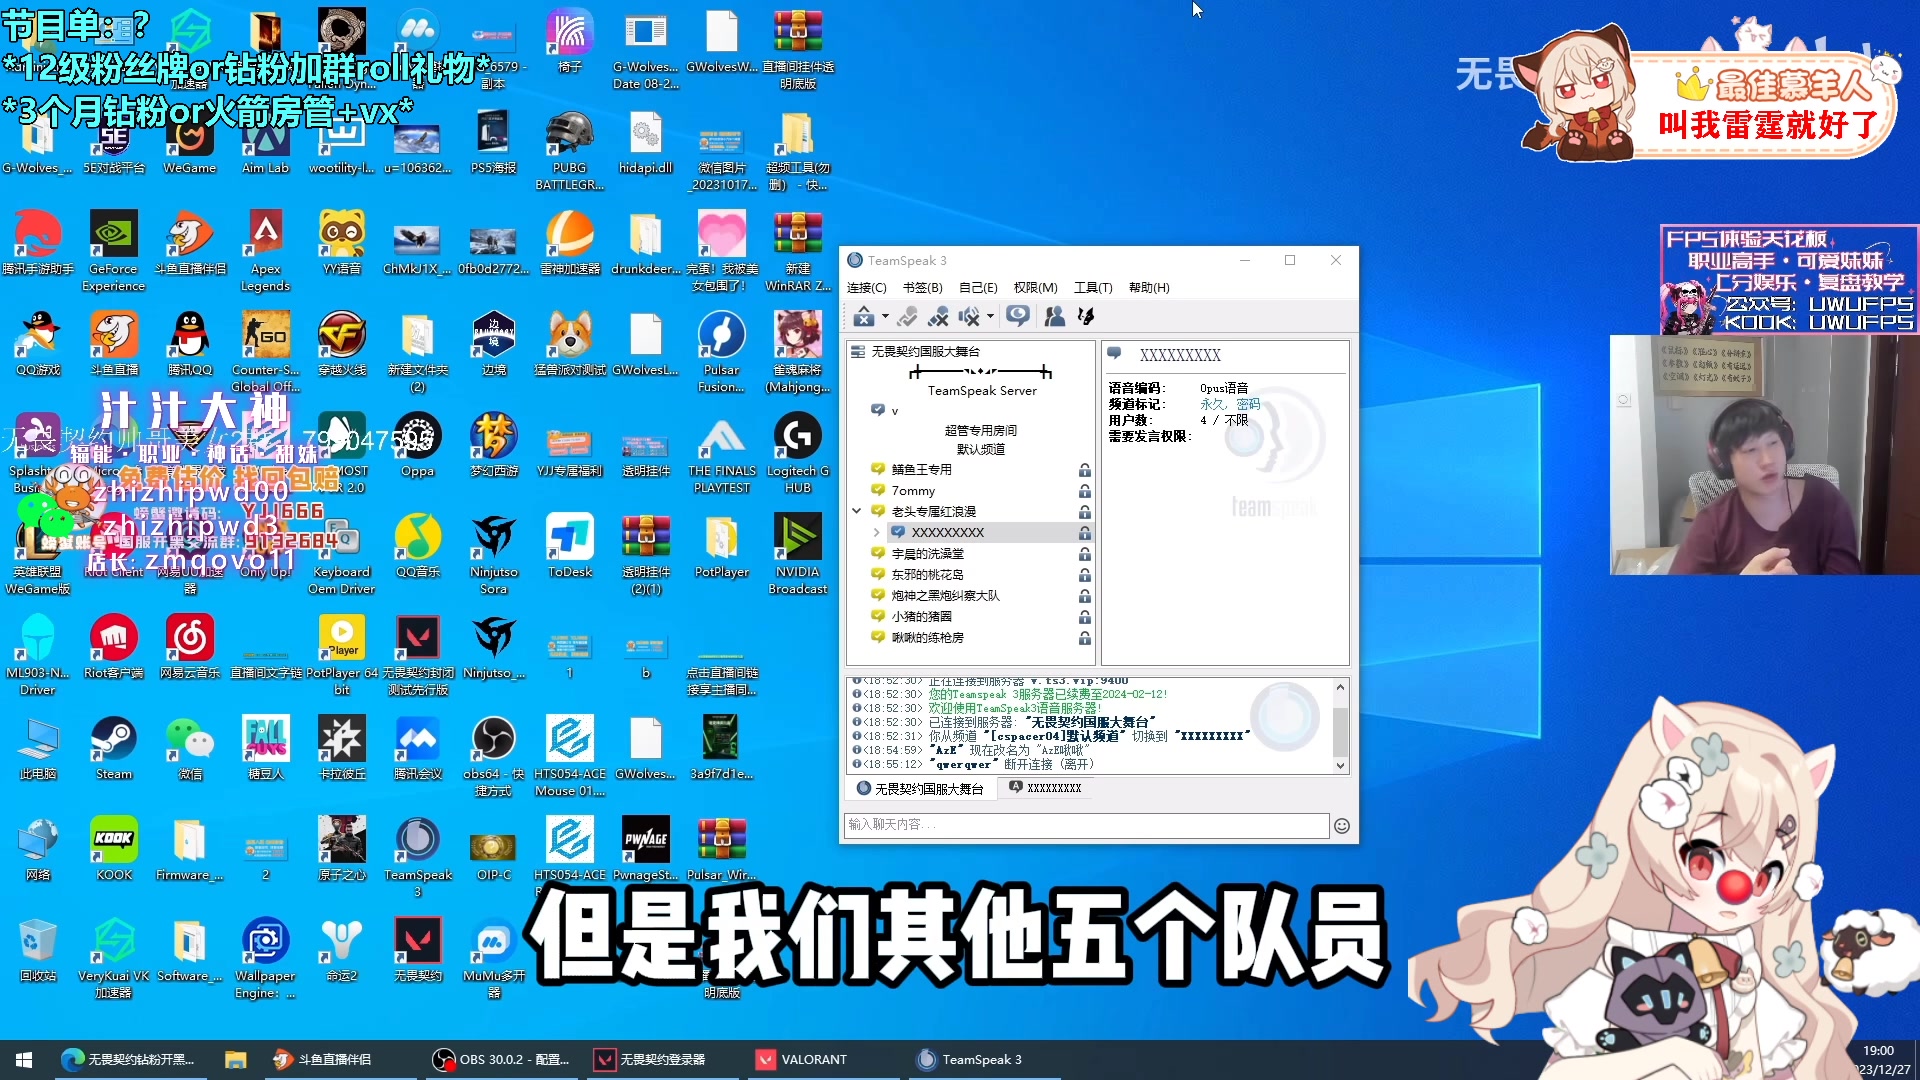Open the 权限(M) menu
This screenshot has width=1920, height=1080.
pos(1036,288)
